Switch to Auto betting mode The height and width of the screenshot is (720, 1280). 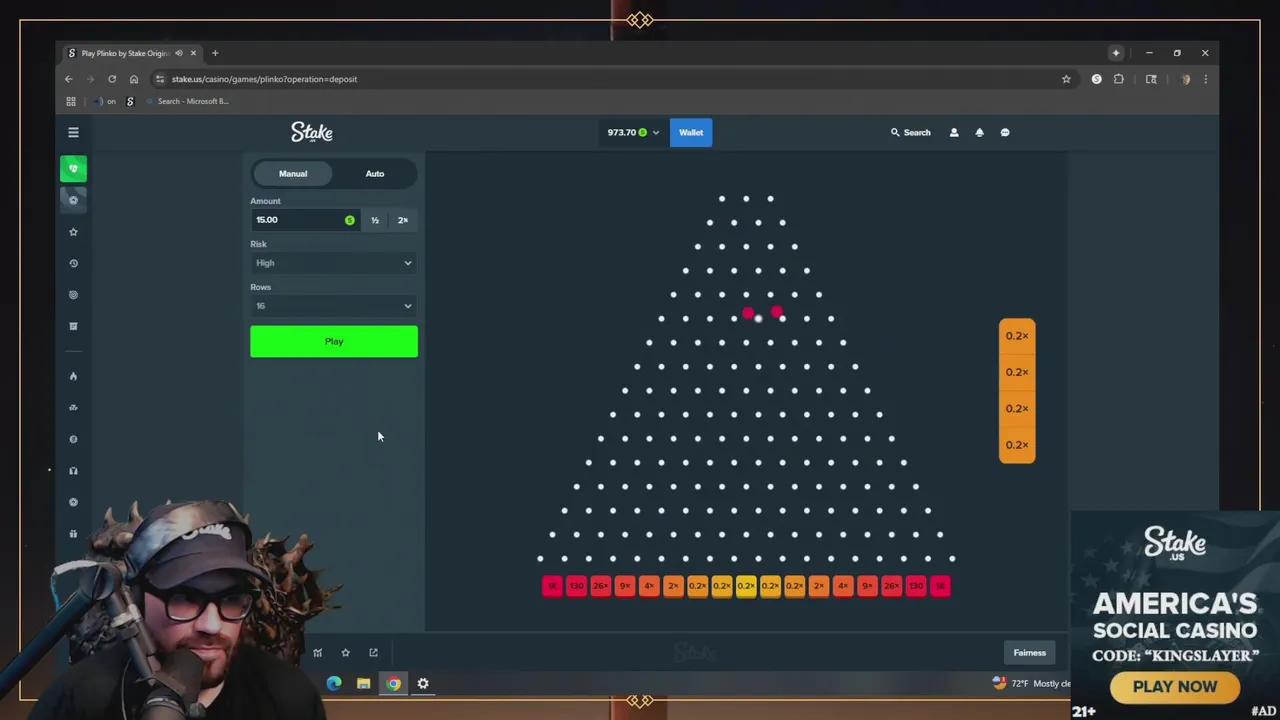coord(375,174)
